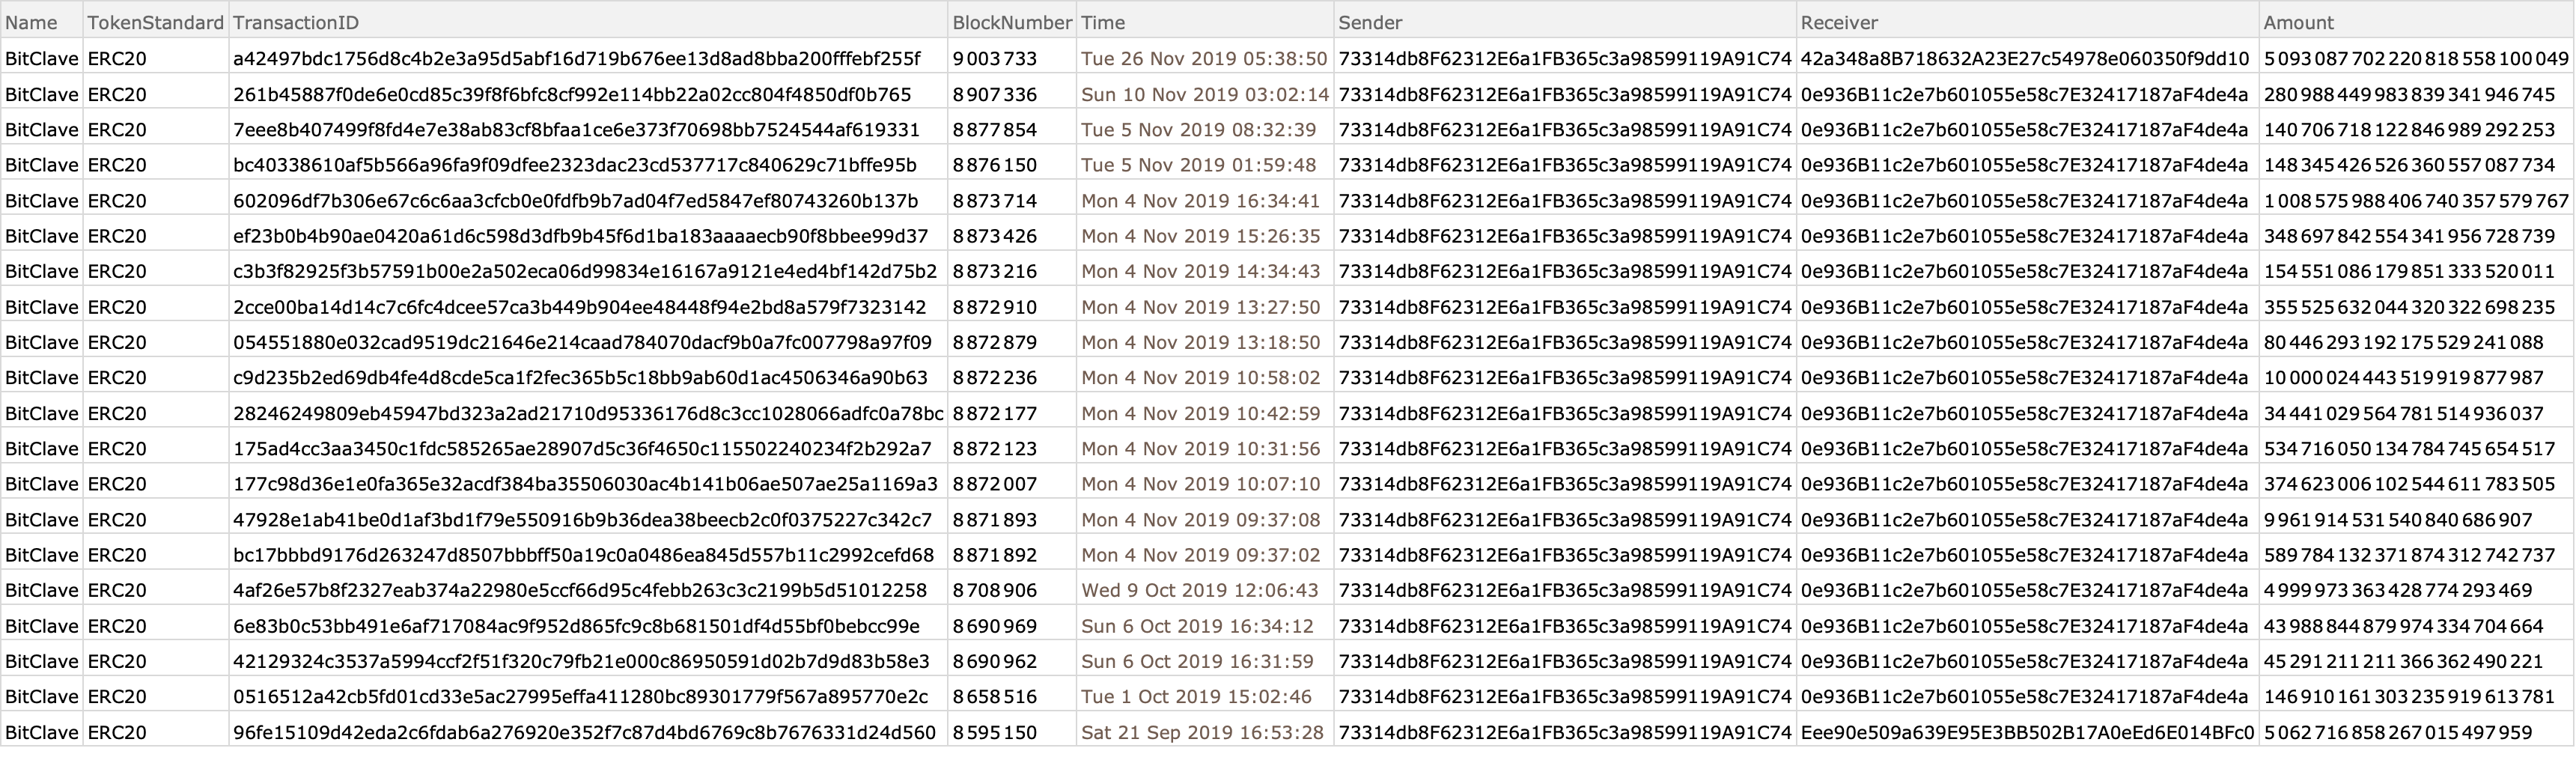Screen dimensions: 2576x769
Task: Click amount 280 988 449 983 839 341 946 745
Action: point(2409,95)
